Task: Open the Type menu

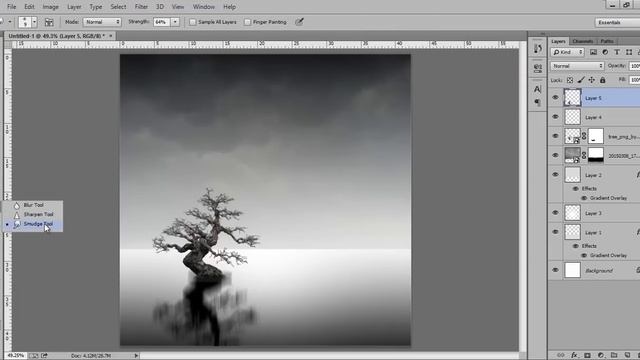Action: 96,7
